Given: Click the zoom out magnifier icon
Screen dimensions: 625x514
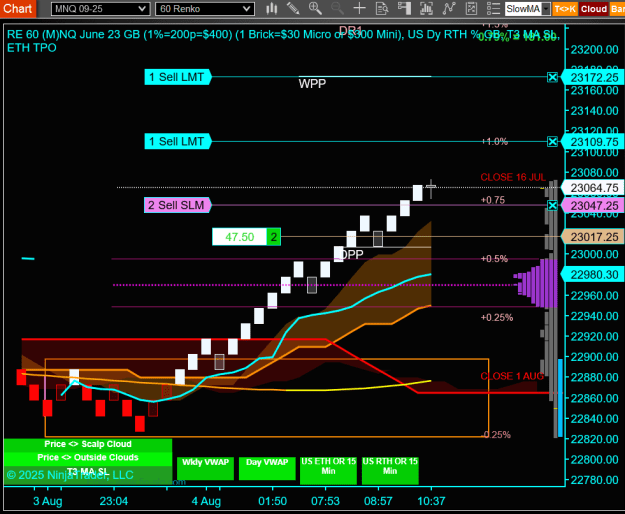Looking at the screenshot, I should click(337, 8).
